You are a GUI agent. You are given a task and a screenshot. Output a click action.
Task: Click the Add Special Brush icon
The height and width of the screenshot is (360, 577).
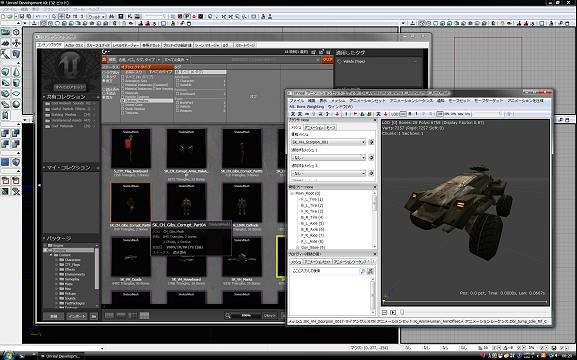(x=5, y=162)
